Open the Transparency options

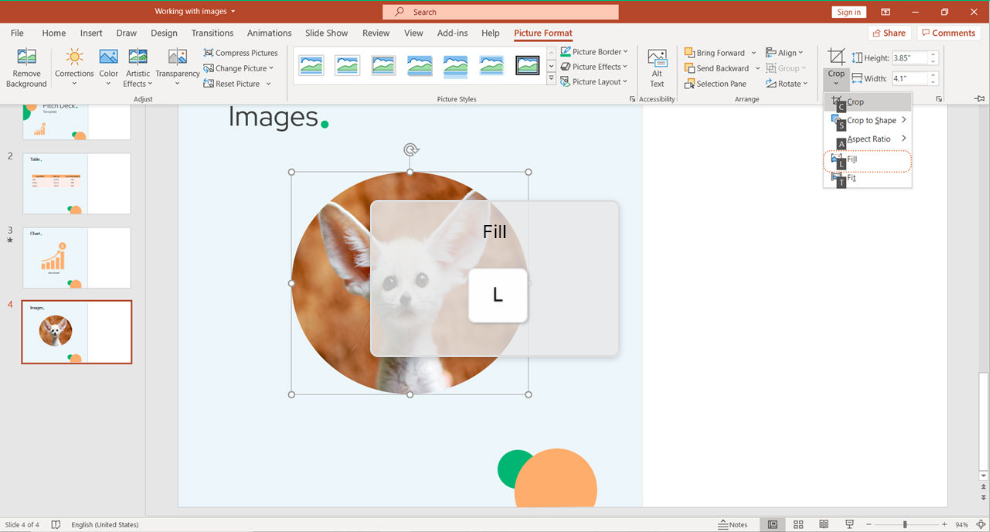tap(177, 68)
